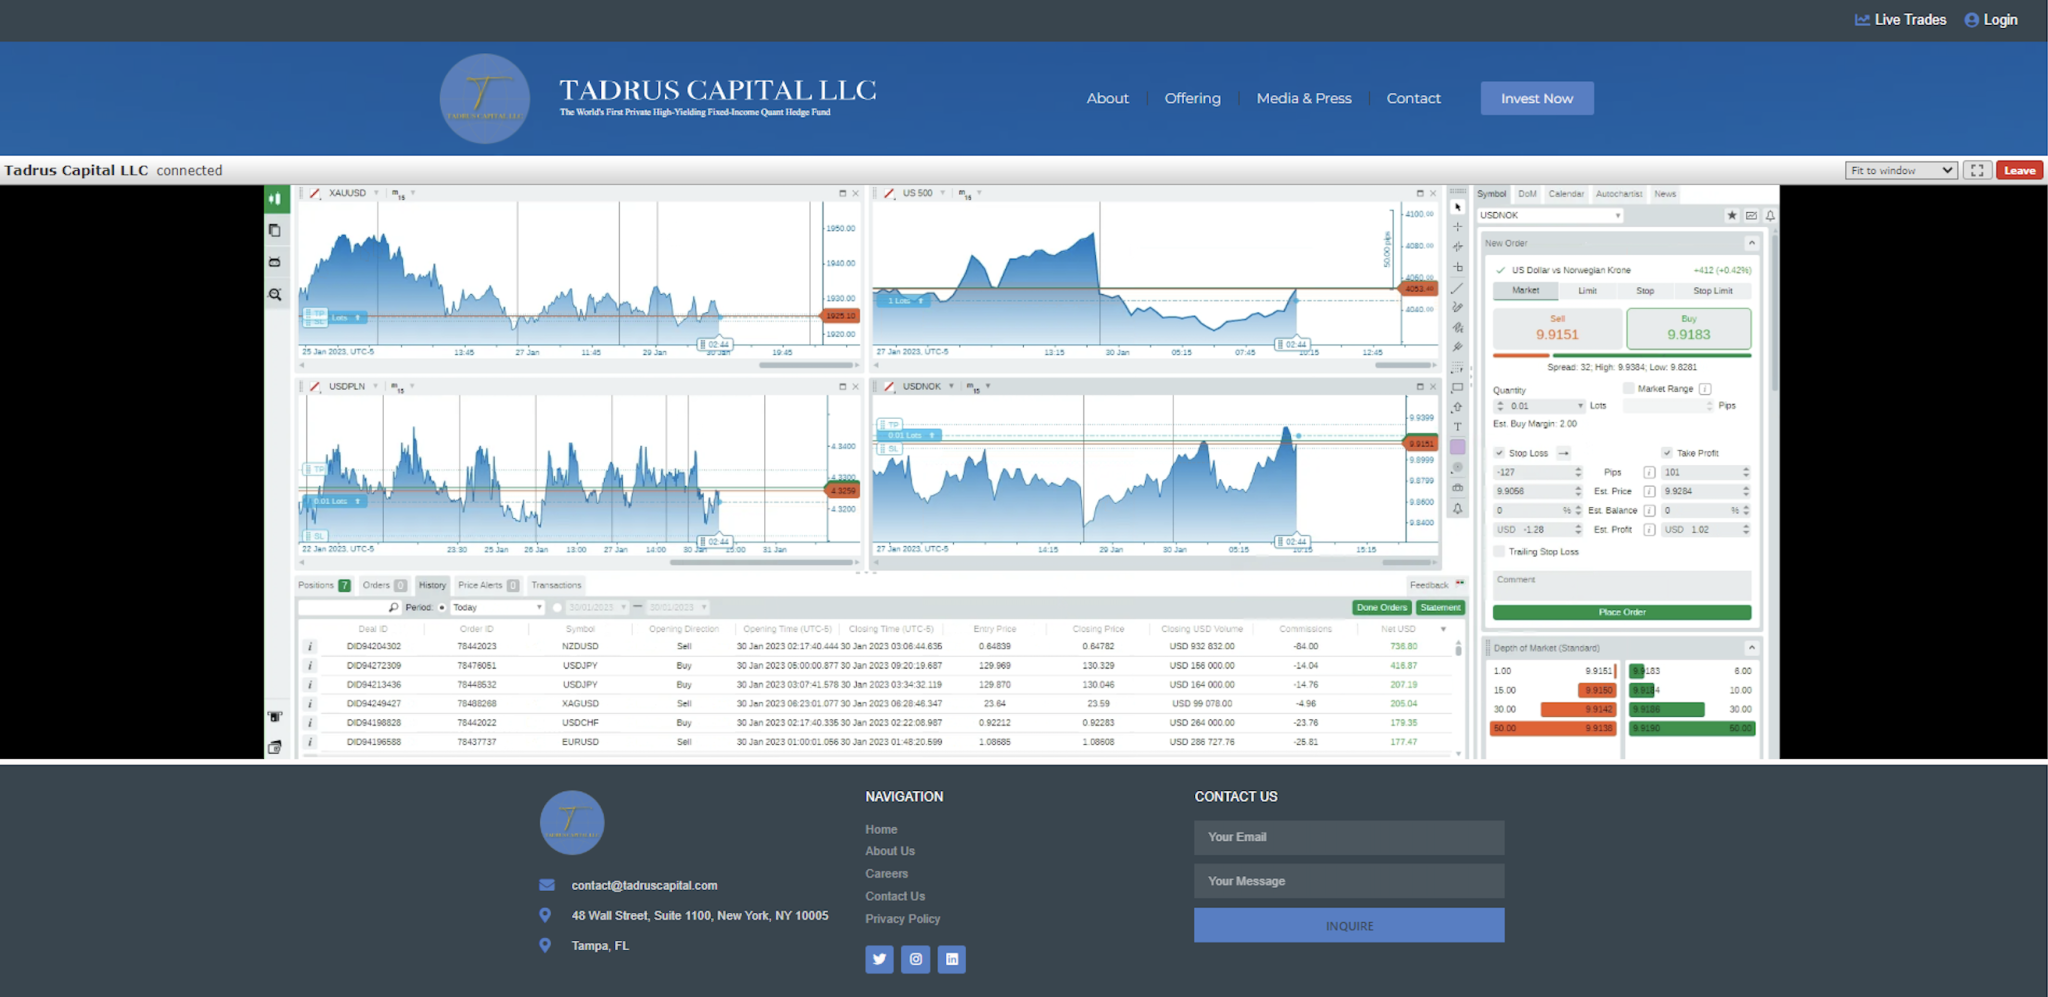Click the star favorite icon beside USDNOK
Screen dimensions: 2048x997
tap(1732, 215)
